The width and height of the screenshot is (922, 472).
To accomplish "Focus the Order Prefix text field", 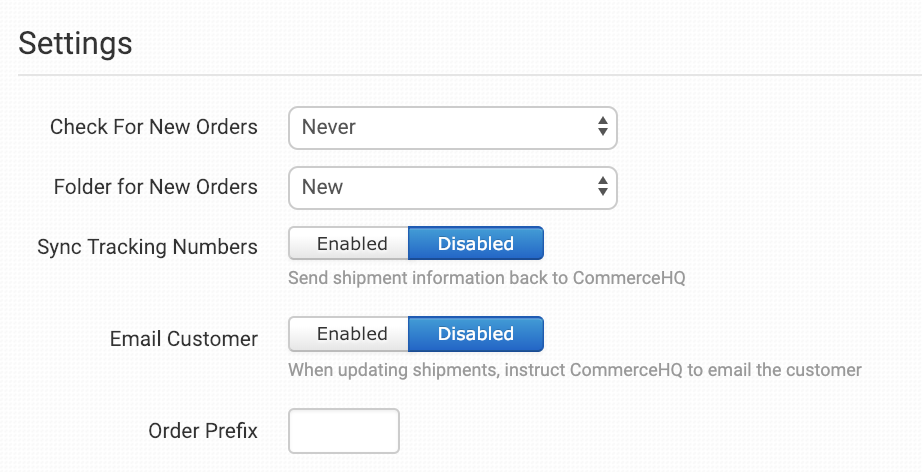I will [344, 431].
